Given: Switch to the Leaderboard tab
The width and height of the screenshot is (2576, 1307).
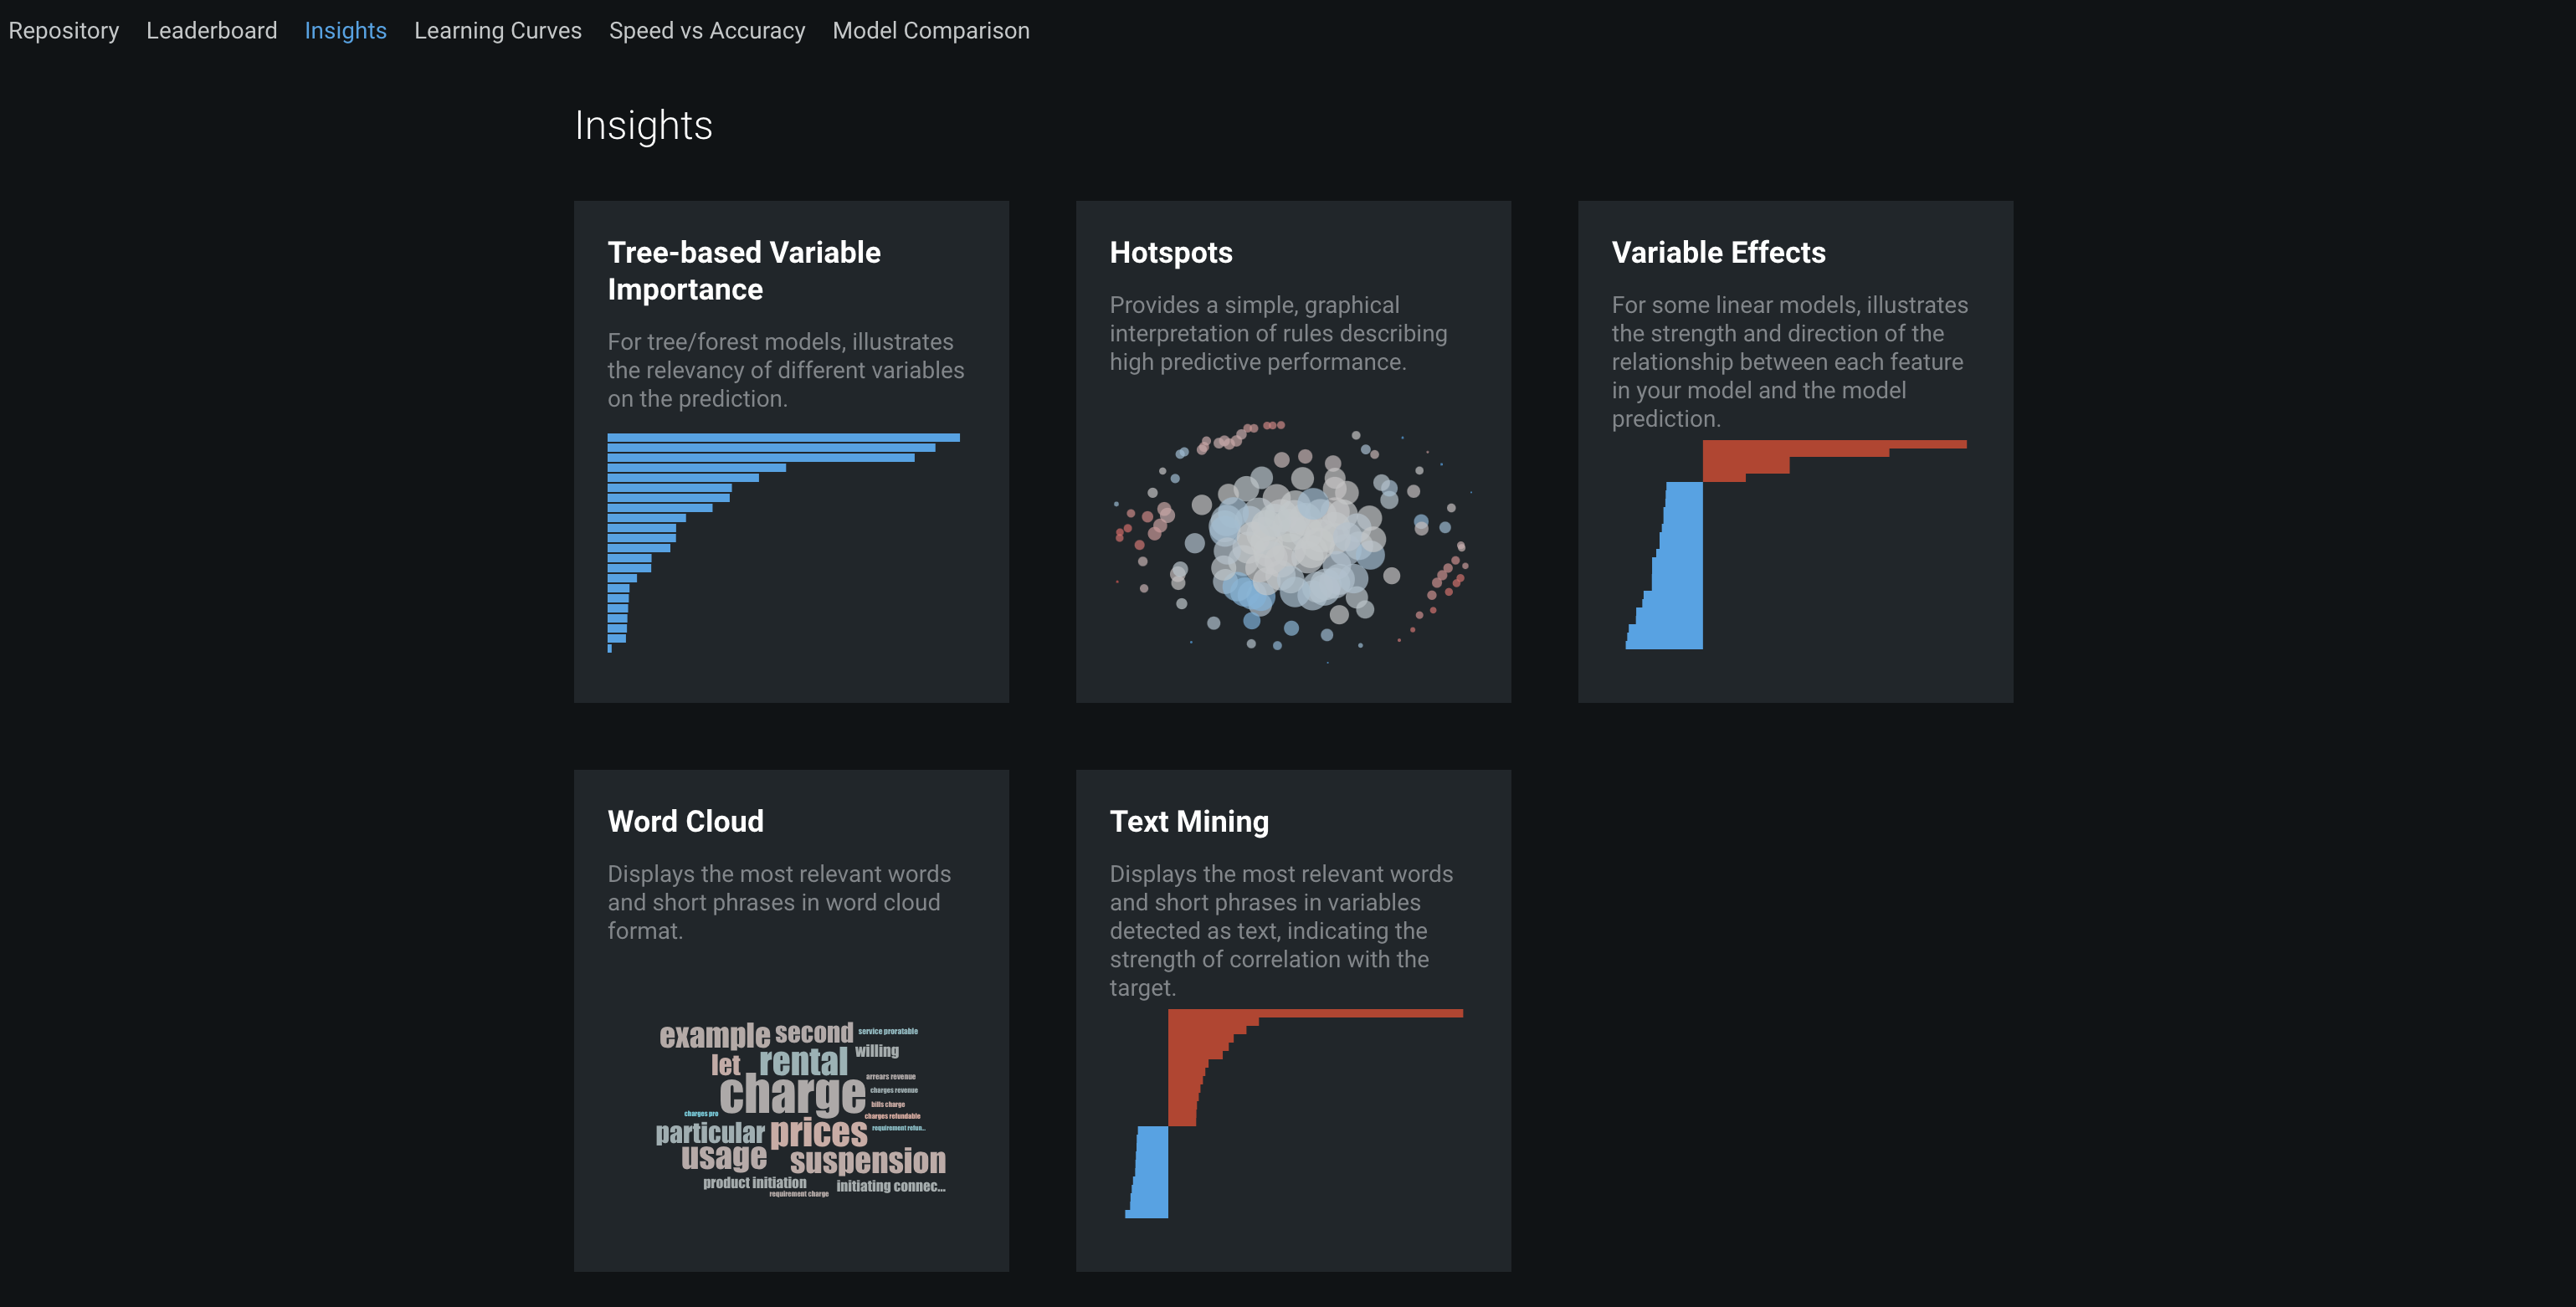Looking at the screenshot, I should [212, 31].
